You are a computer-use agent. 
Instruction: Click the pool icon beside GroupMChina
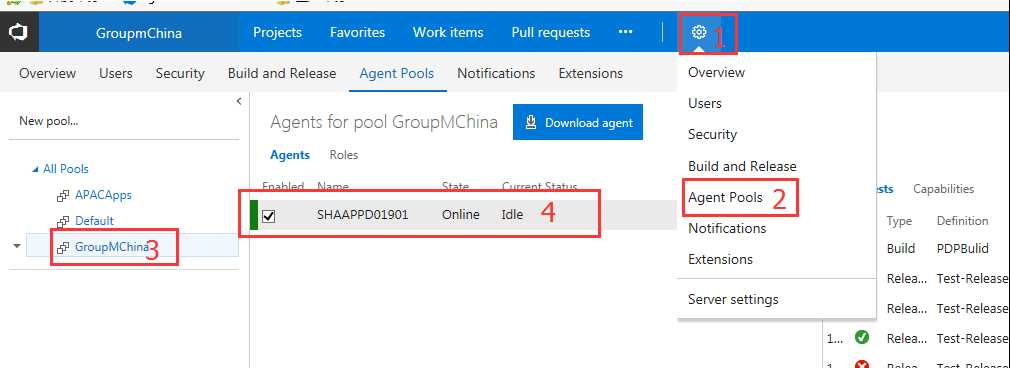(x=63, y=247)
